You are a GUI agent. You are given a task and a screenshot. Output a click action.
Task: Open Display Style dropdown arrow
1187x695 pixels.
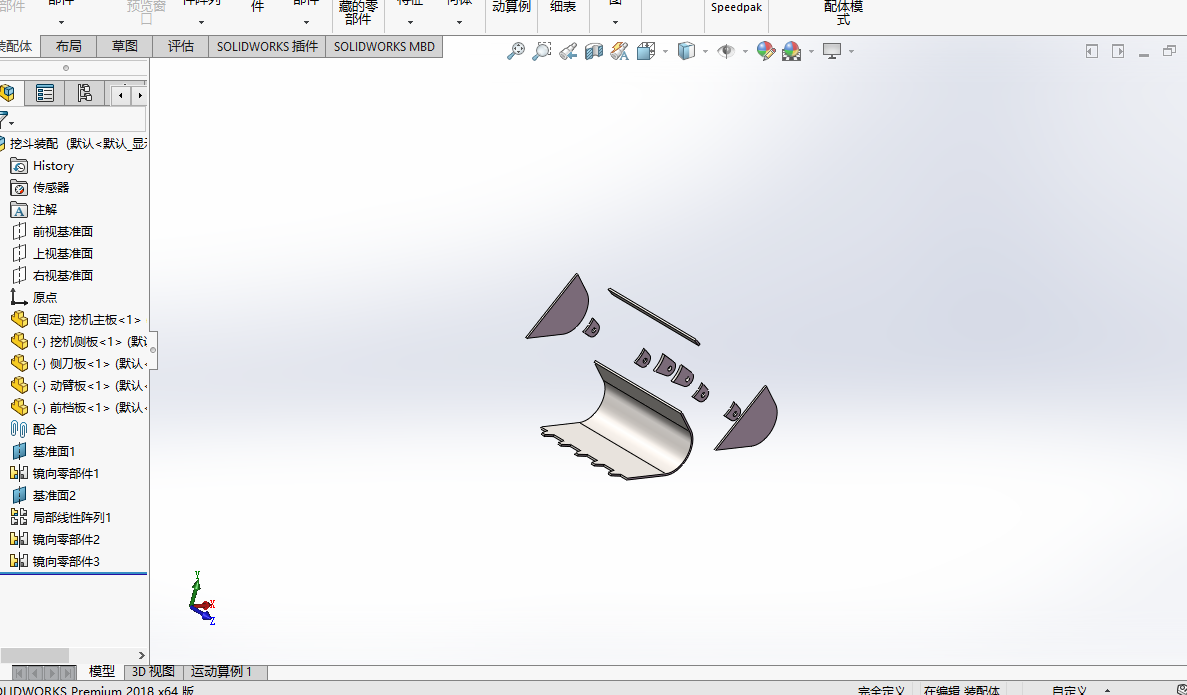click(x=706, y=51)
